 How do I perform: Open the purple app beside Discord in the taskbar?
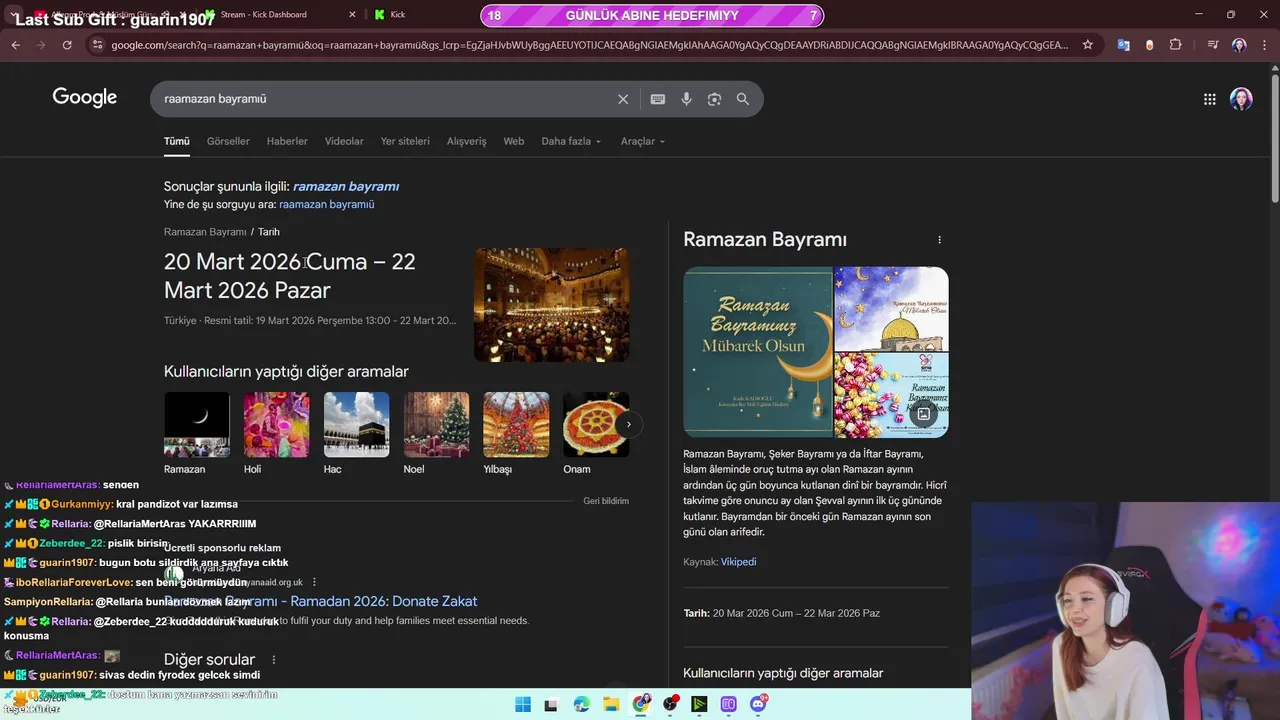click(x=728, y=704)
